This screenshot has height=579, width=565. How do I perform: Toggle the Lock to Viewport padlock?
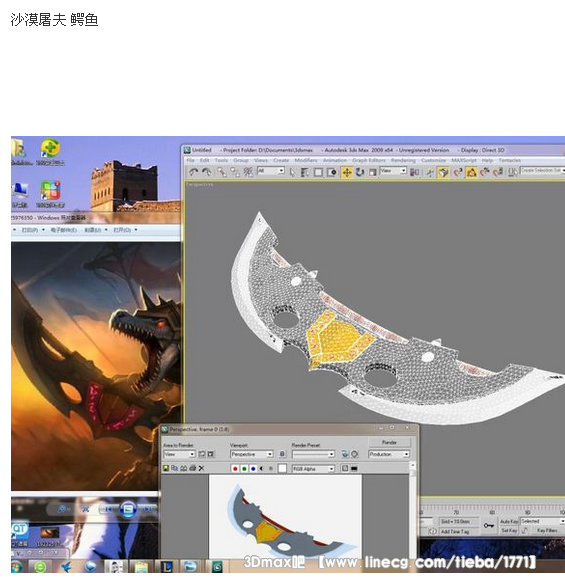(x=282, y=454)
